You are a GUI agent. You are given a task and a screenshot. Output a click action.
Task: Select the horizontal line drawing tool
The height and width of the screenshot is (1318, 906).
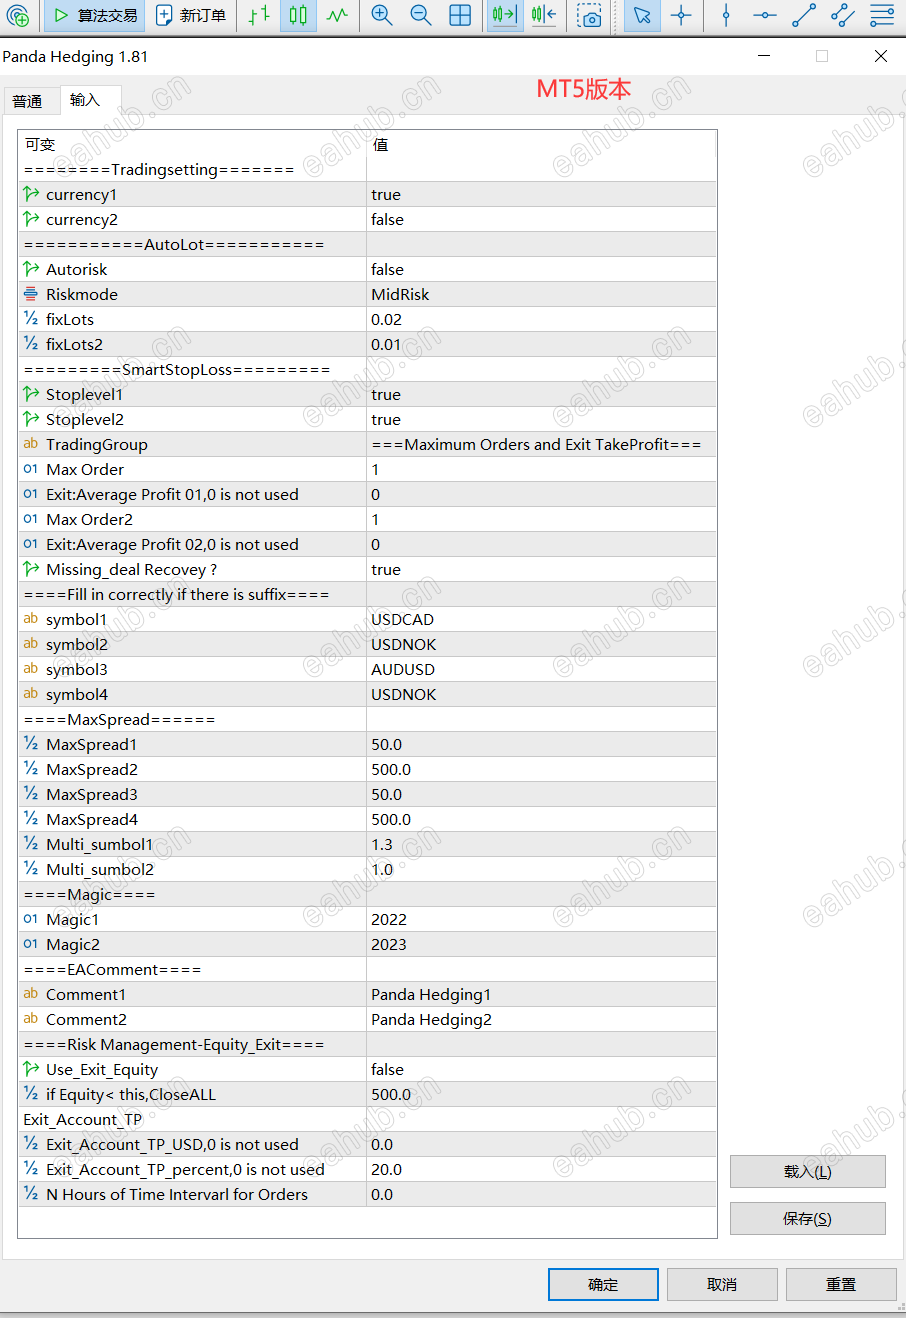(765, 16)
